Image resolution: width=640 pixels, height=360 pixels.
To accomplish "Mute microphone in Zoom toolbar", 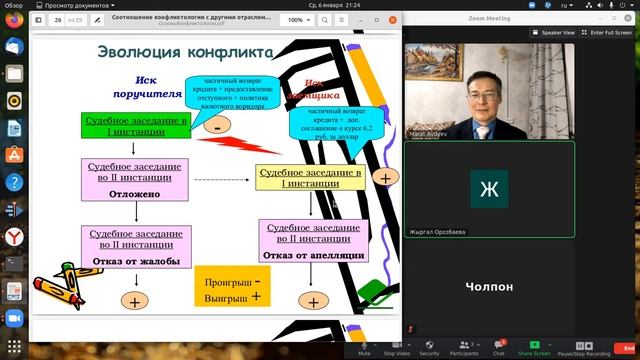I will pyautogui.click(x=364, y=349).
